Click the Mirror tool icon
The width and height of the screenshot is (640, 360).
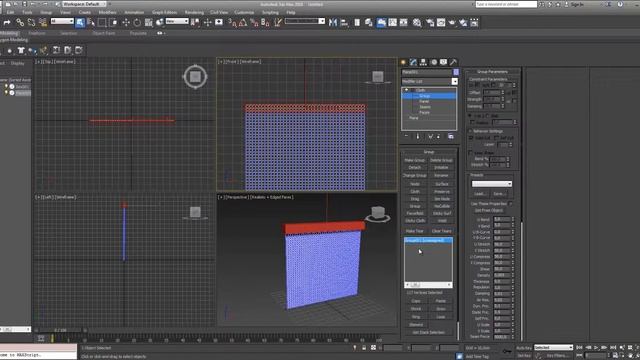click(333, 22)
